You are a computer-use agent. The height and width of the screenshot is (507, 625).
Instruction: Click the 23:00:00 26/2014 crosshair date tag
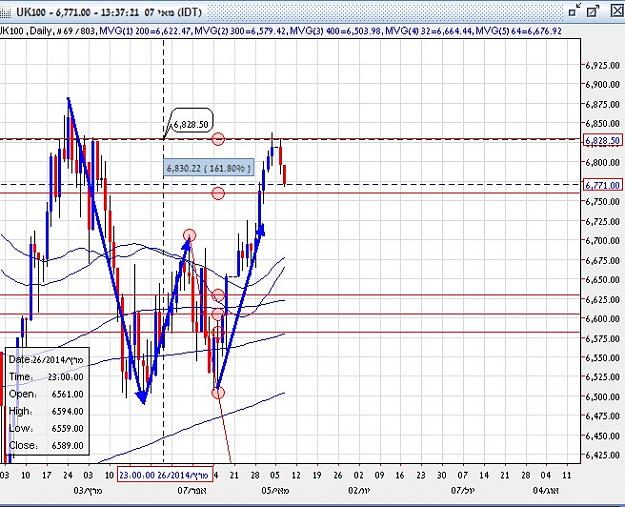tap(165, 475)
